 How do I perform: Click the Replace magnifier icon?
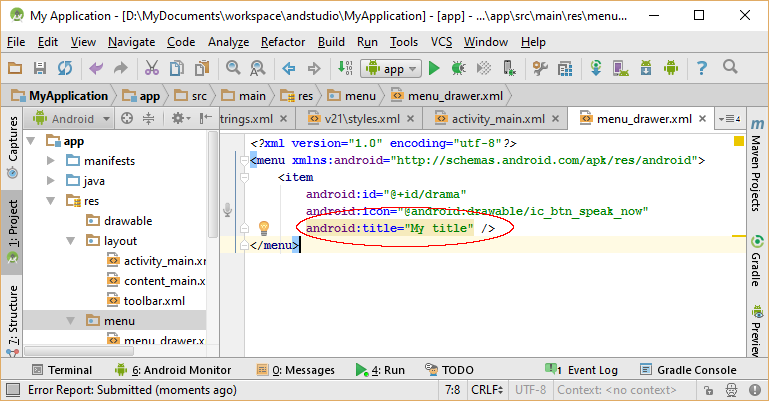point(257,68)
